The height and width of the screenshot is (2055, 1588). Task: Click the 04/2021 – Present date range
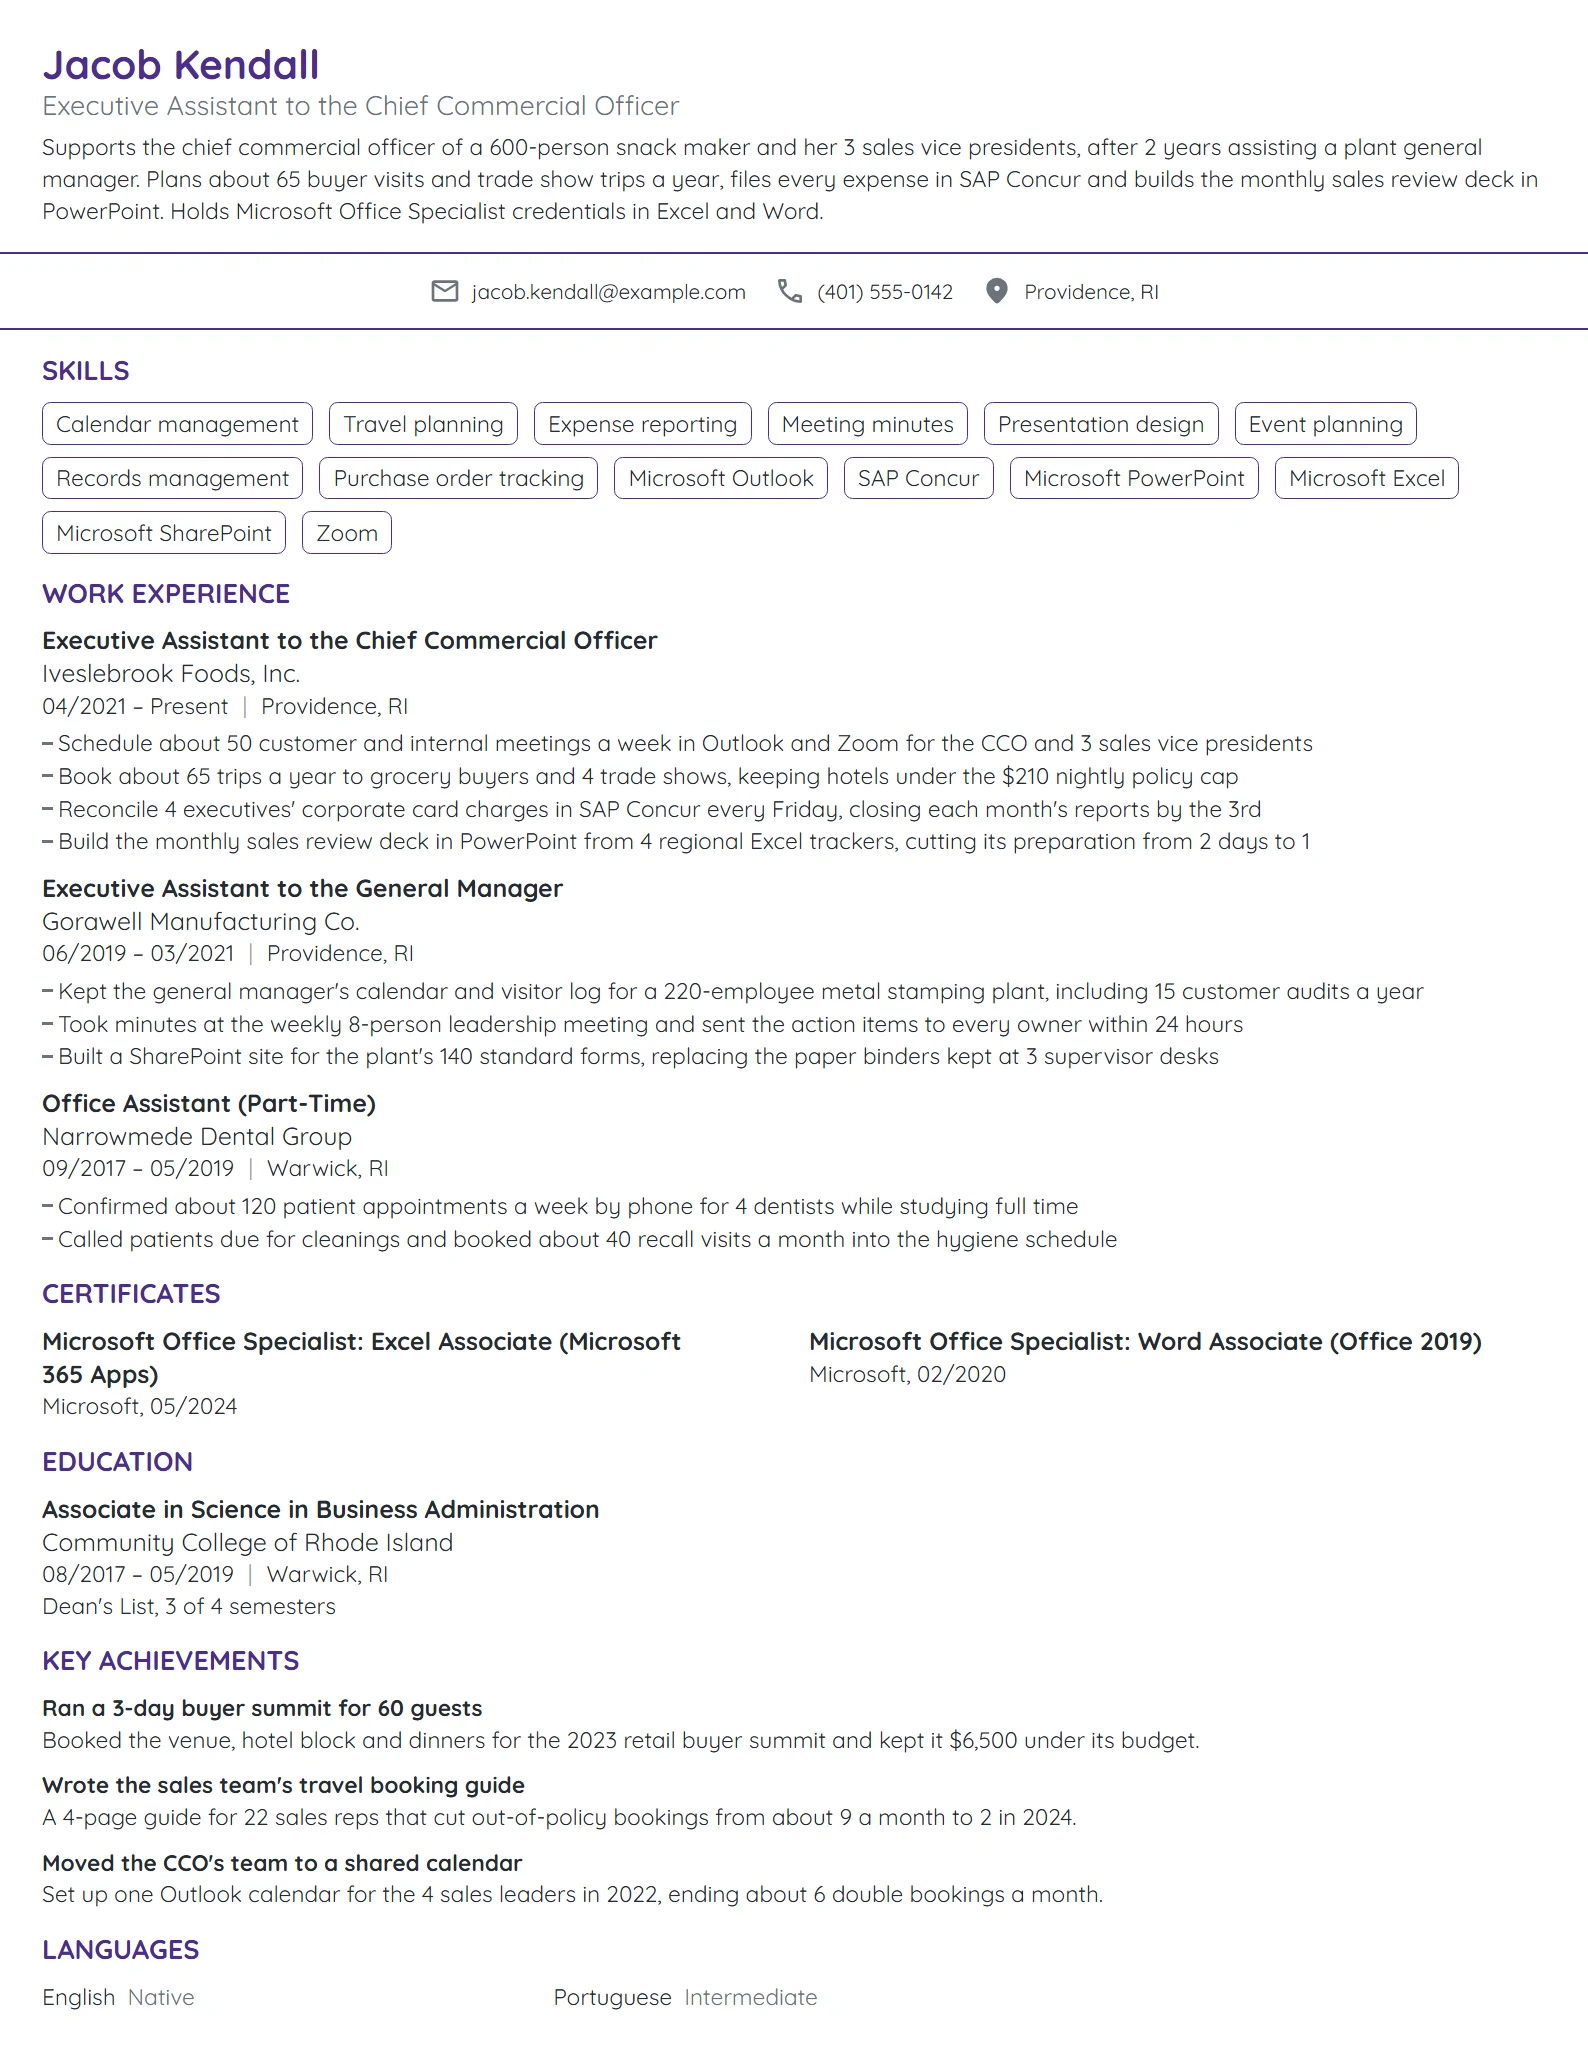(x=135, y=707)
